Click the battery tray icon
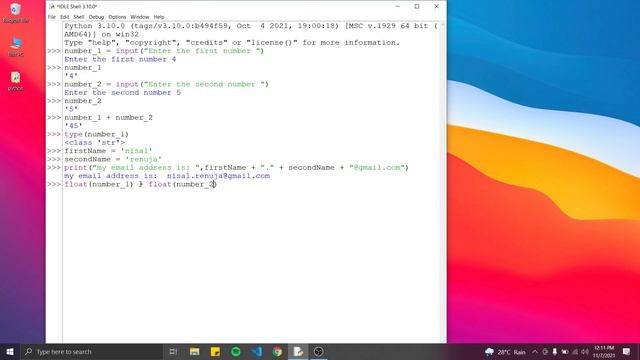 coord(565,352)
